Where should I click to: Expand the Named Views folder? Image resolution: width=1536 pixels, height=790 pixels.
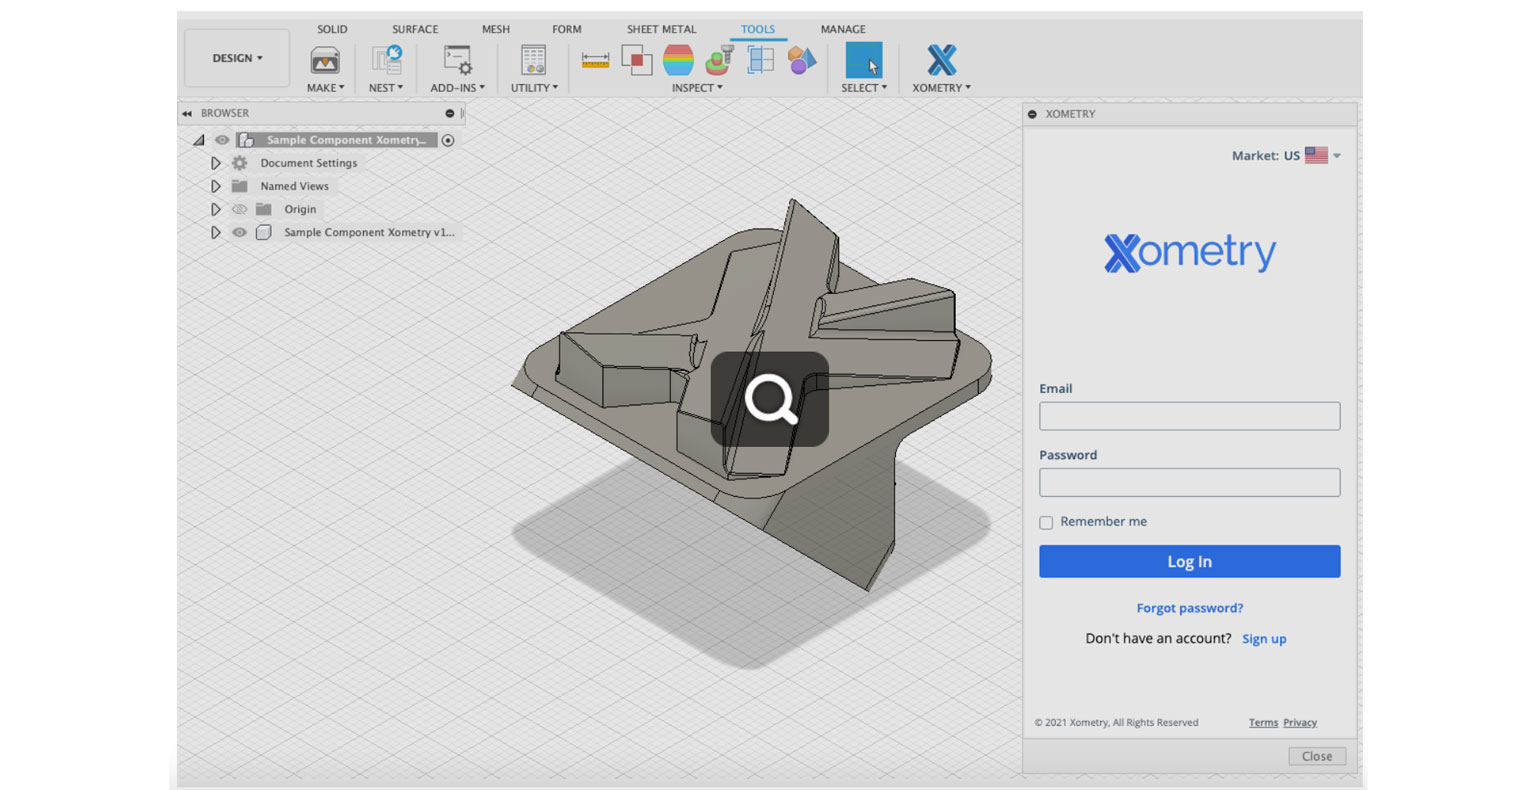pyautogui.click(x=216, y=186)
